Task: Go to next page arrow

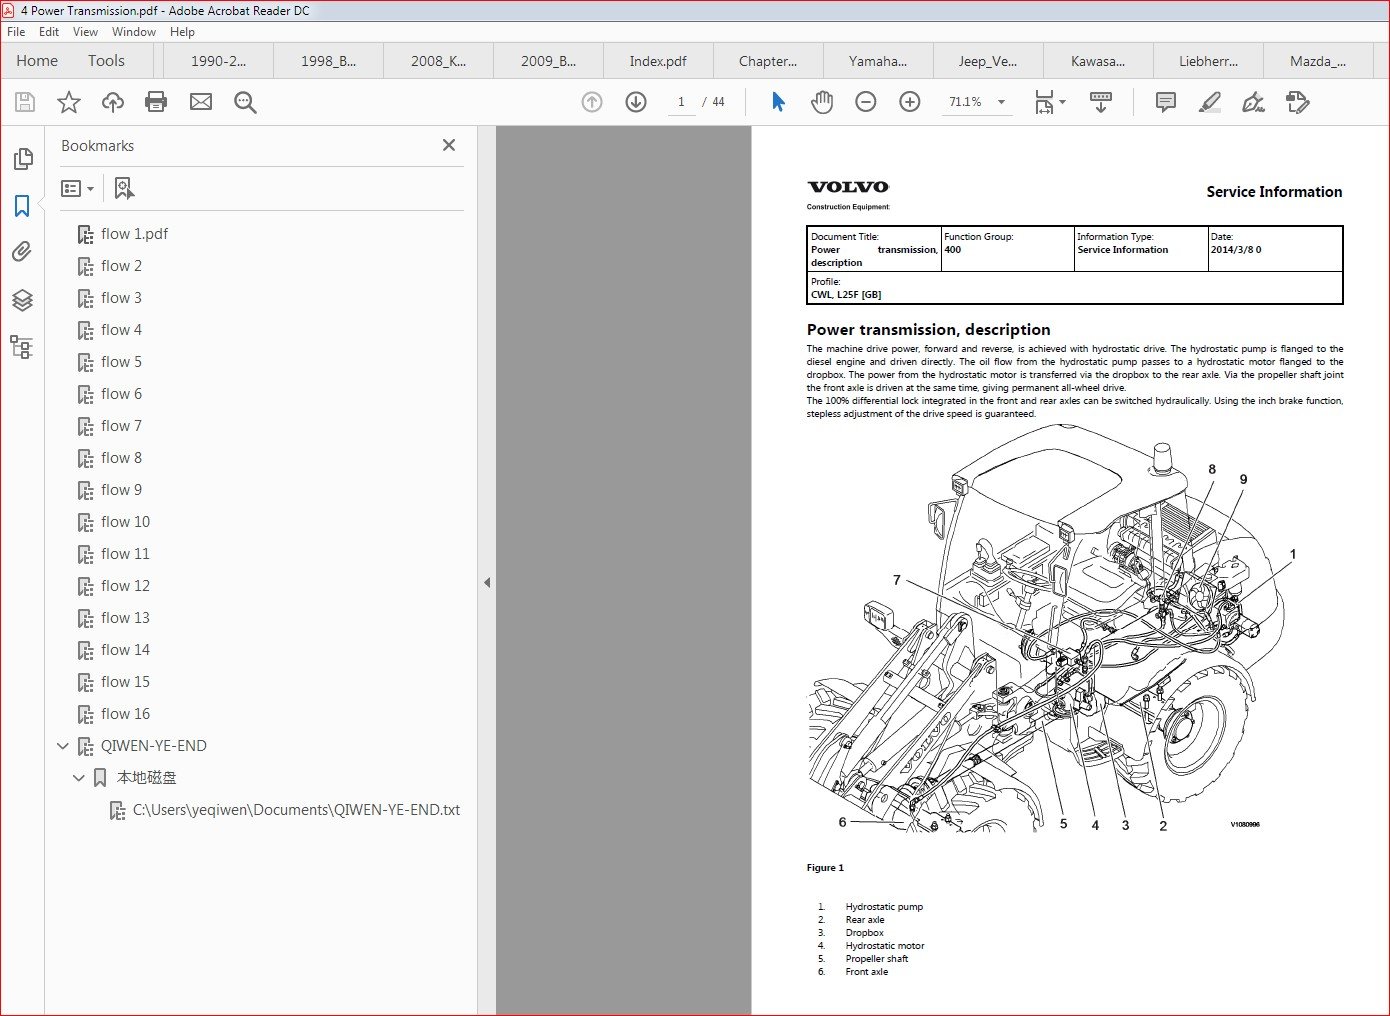Action: 636,102
